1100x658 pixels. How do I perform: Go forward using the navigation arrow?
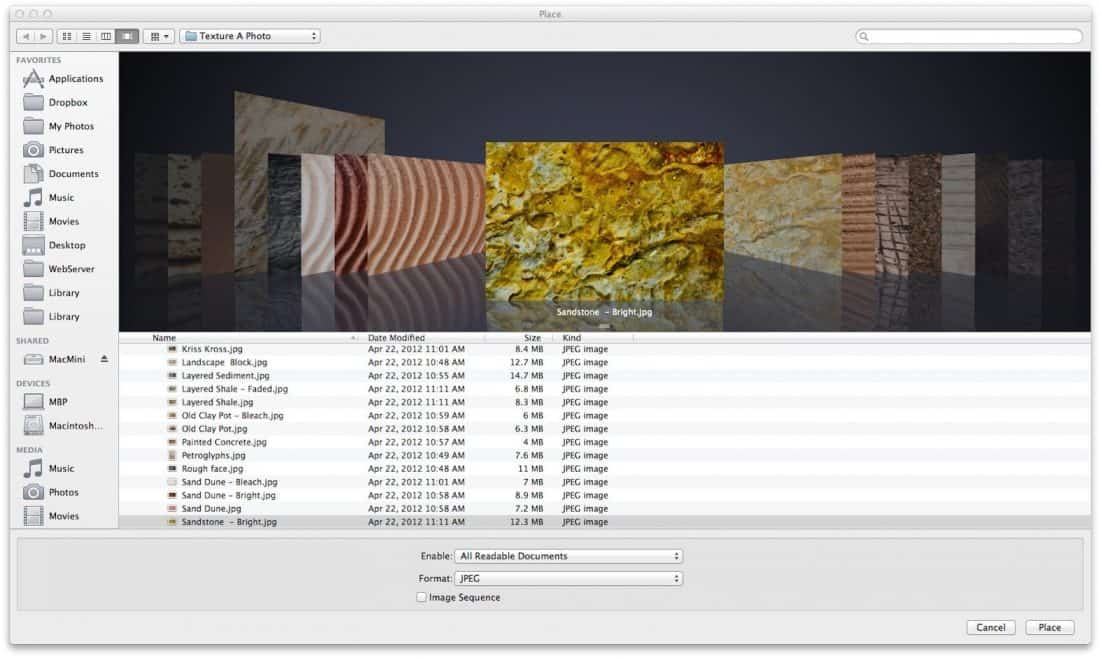coord(44,35)
